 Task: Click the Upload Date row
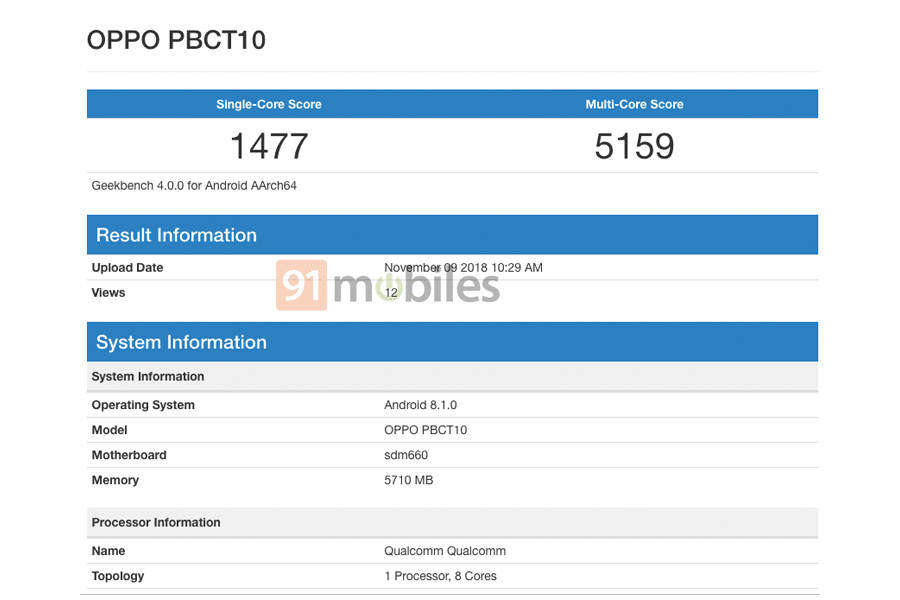[127, 267]
